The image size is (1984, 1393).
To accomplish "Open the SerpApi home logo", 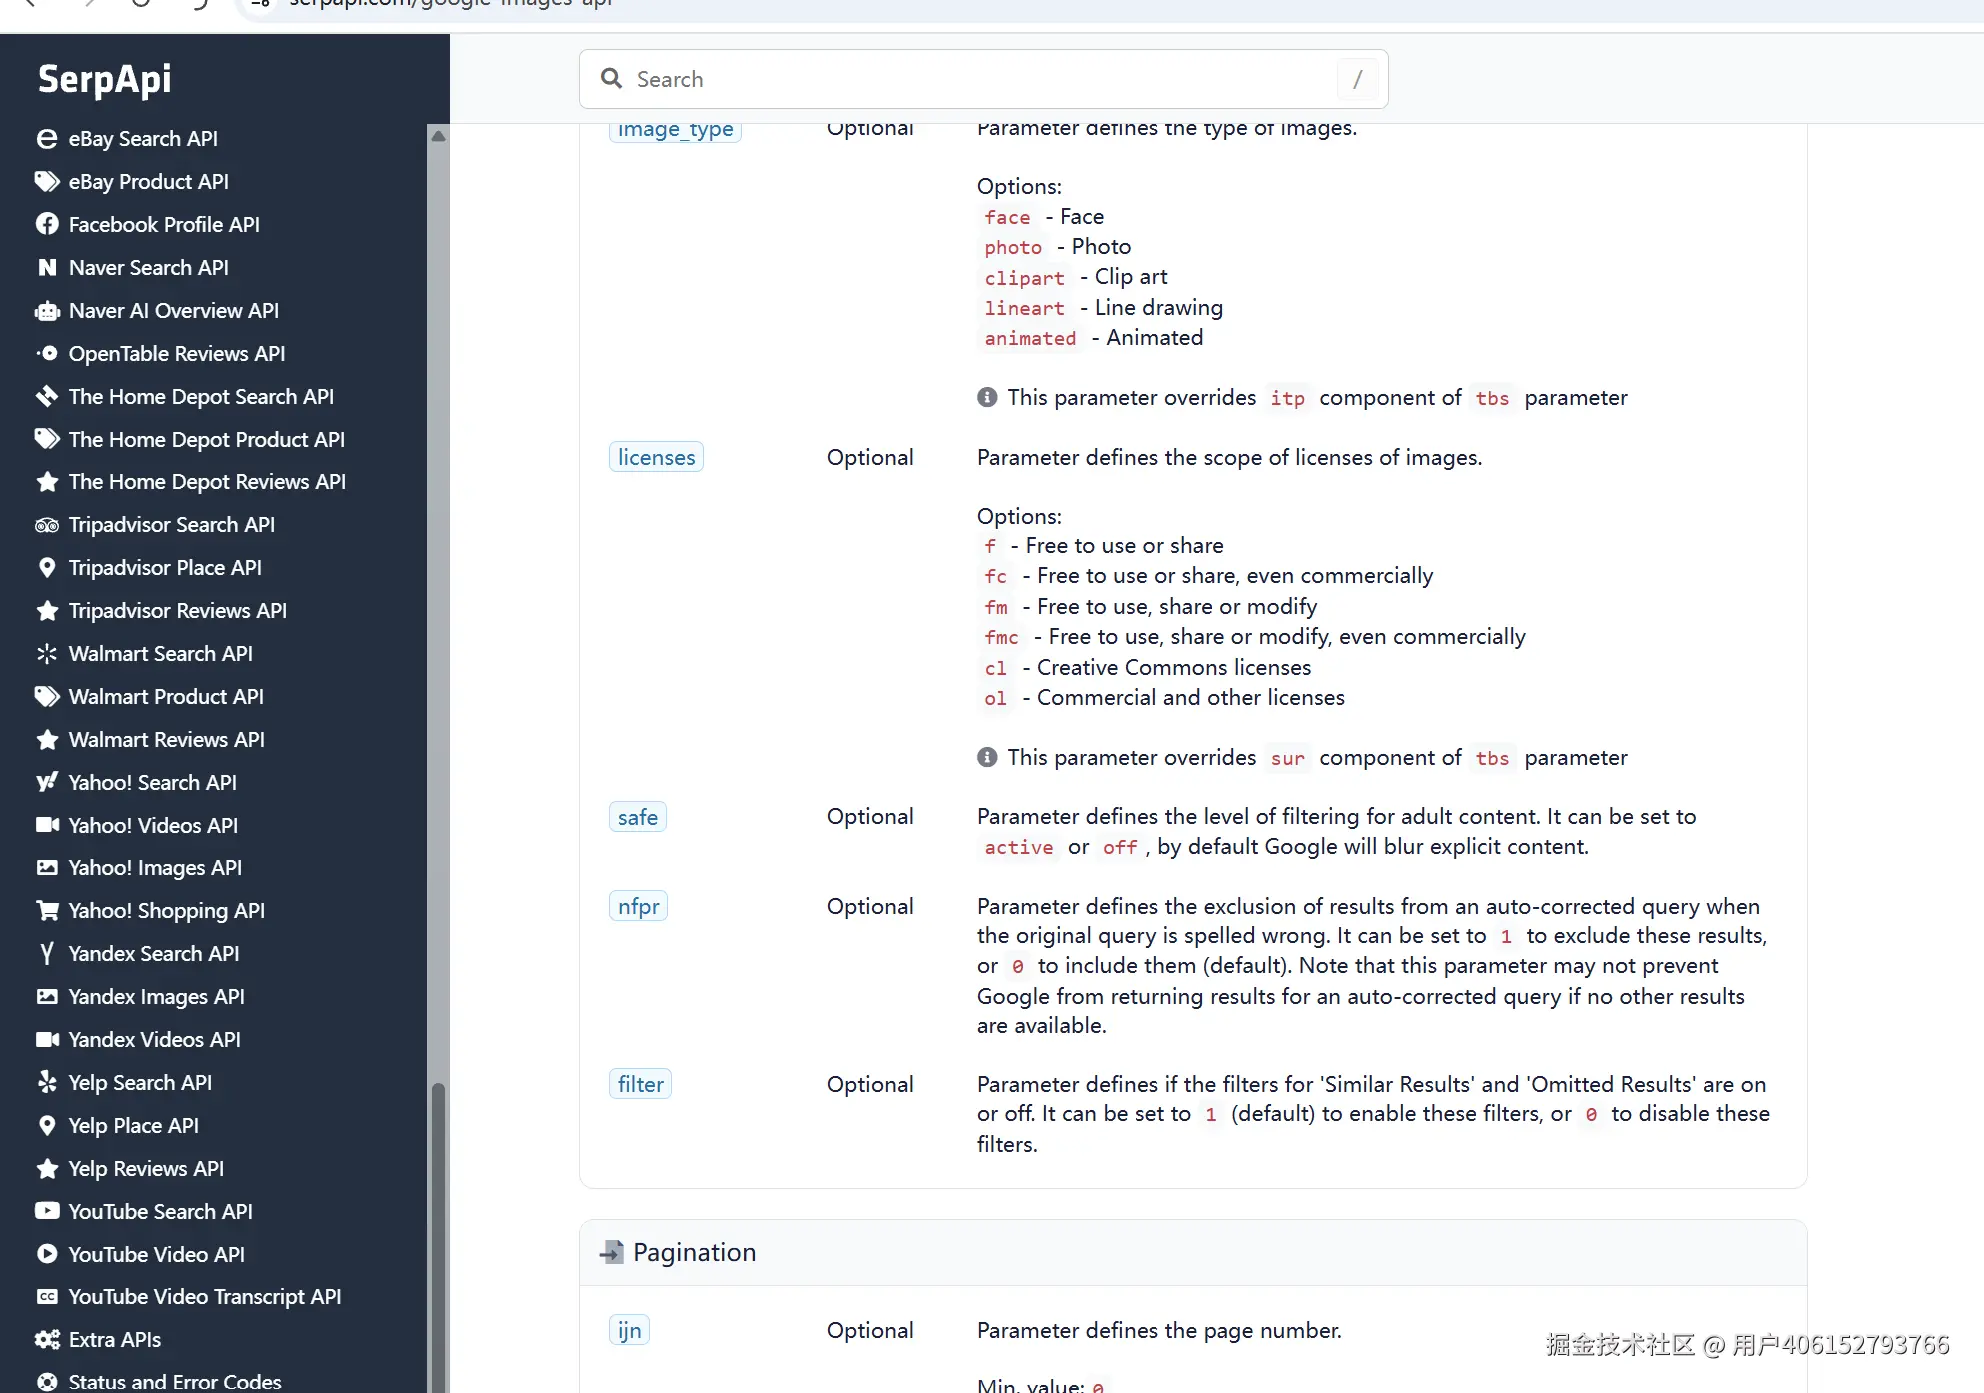I will [x=105, y=79].
